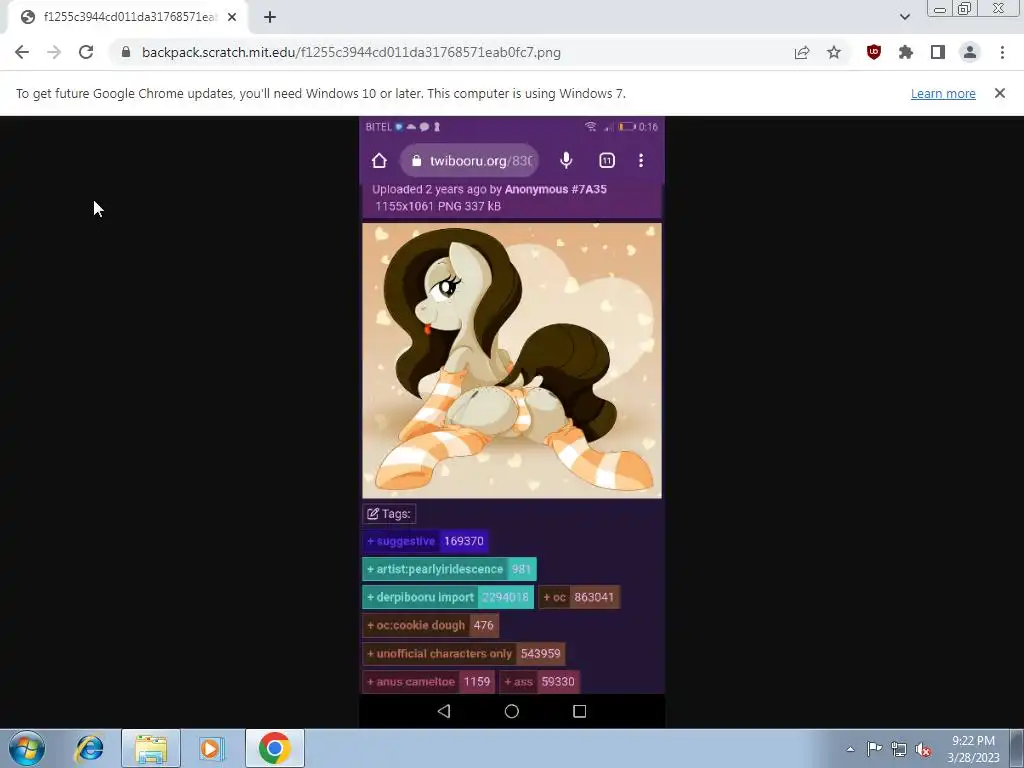Tap the Android back triangle

point(444,711)
